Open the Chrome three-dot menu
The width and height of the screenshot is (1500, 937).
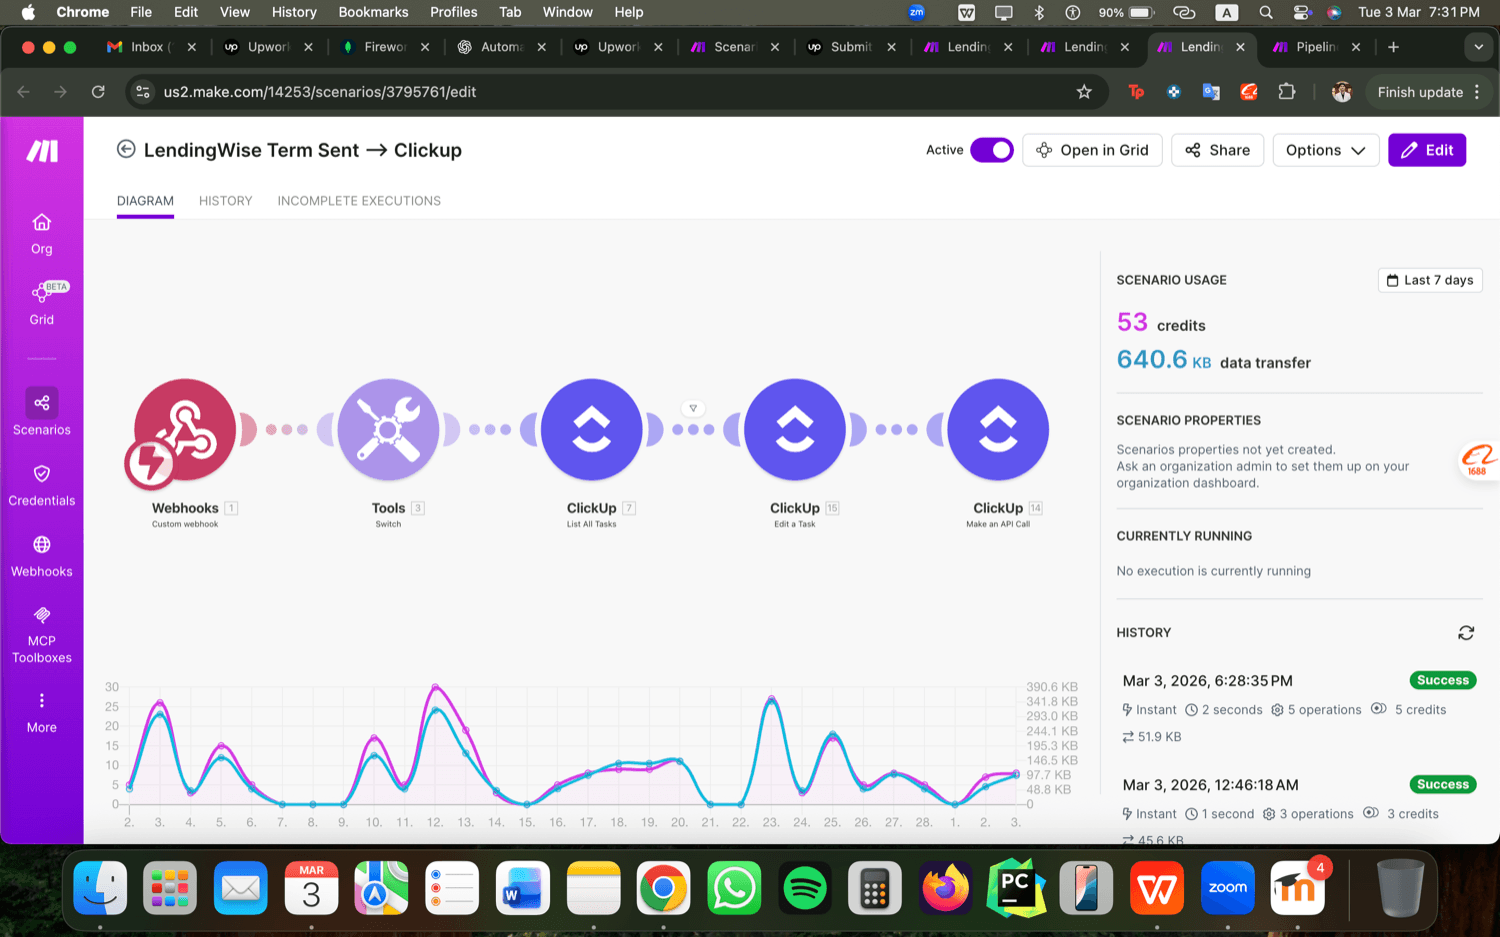pyautogui.click(x=1477, y=92)
